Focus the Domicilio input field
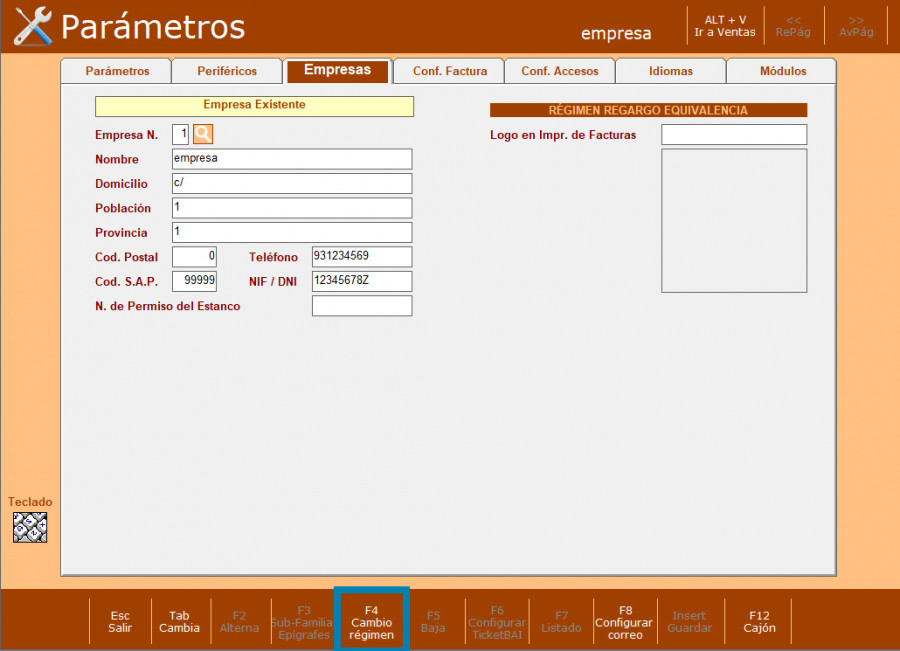Screen dimensions: 900x651 [x=291, y=183]
